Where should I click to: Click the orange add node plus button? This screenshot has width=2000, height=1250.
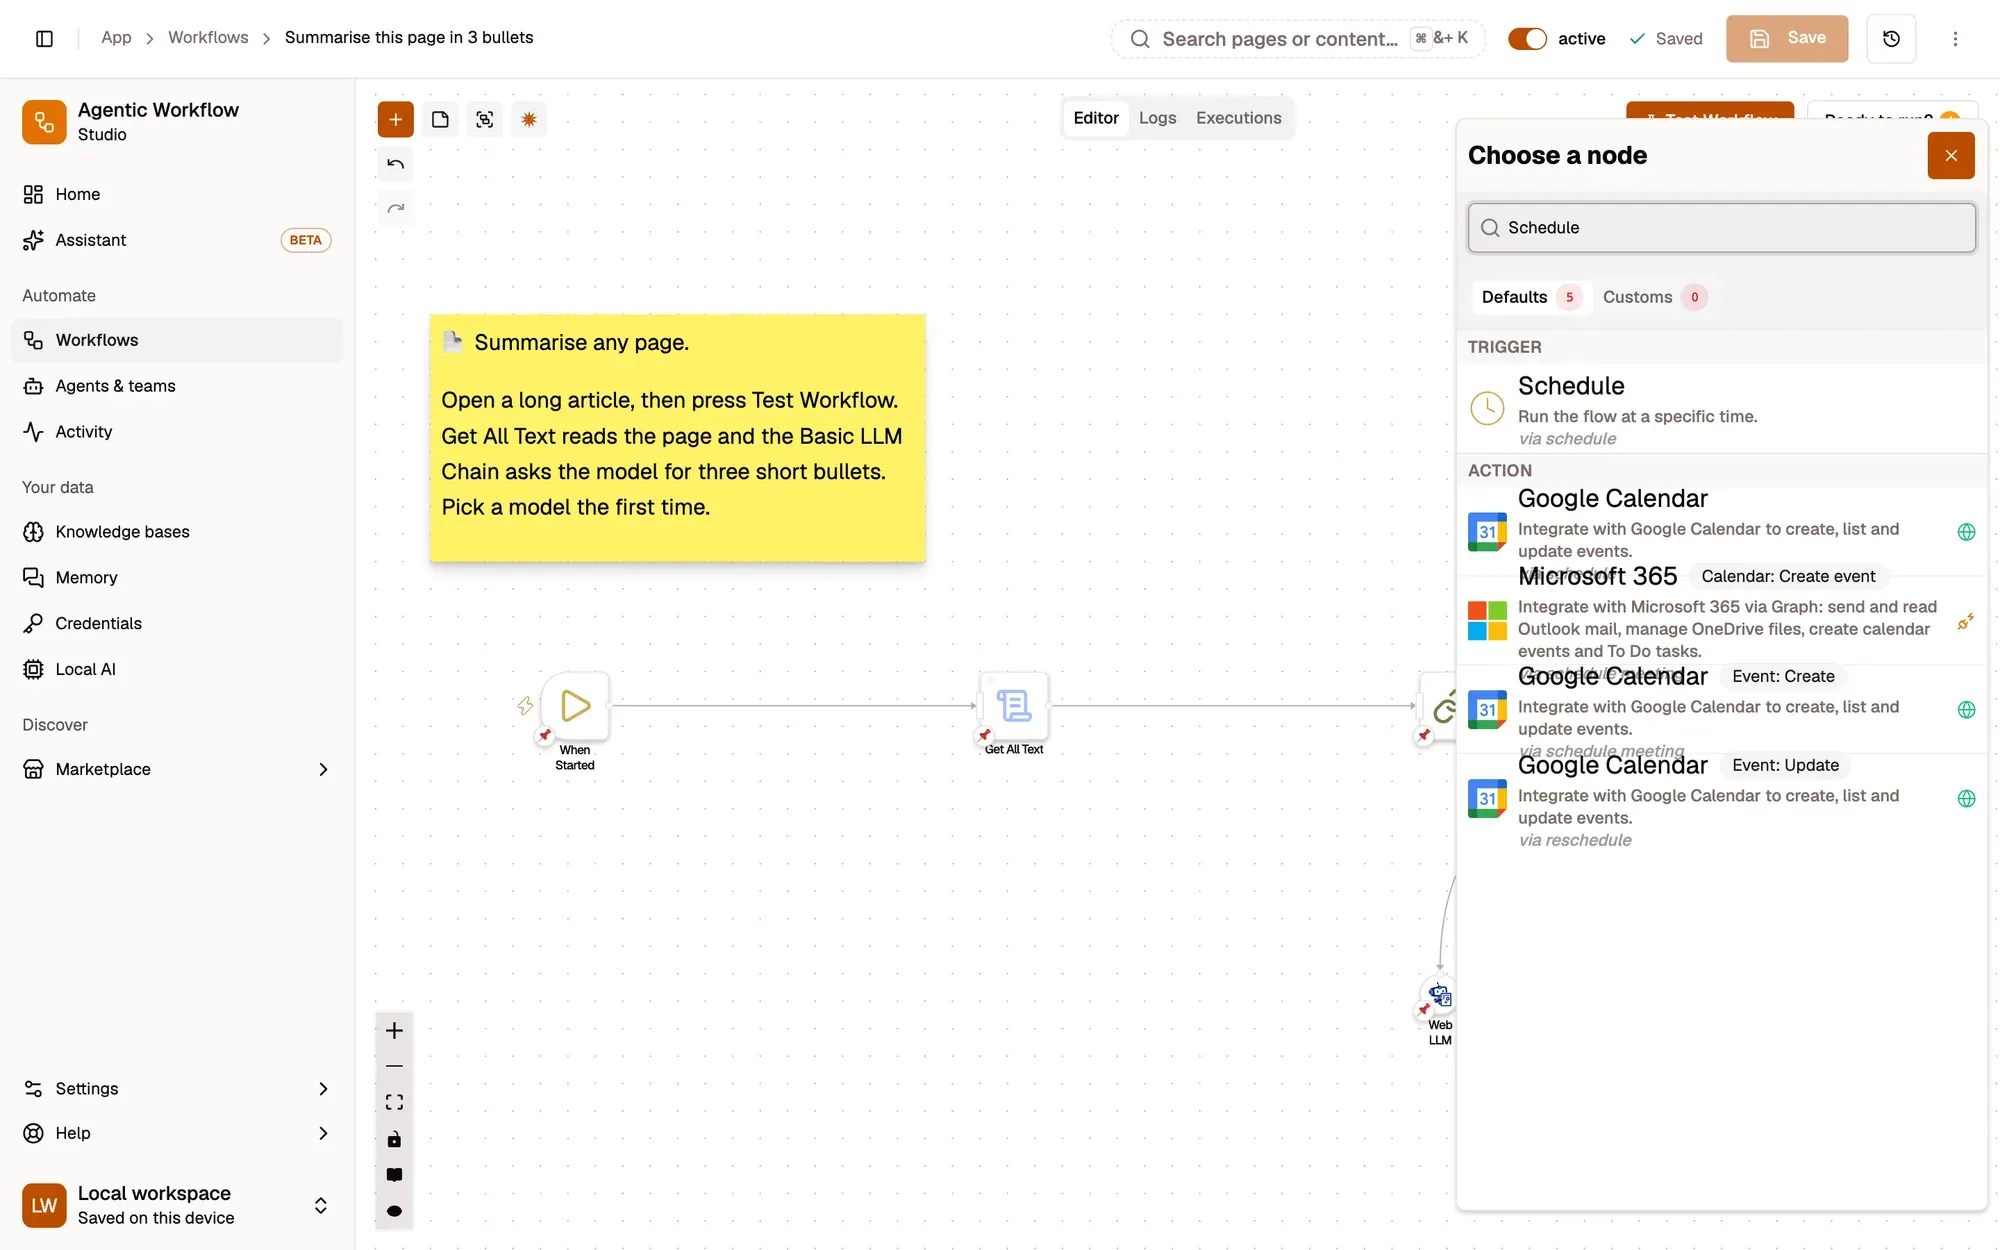pos(395,119)
